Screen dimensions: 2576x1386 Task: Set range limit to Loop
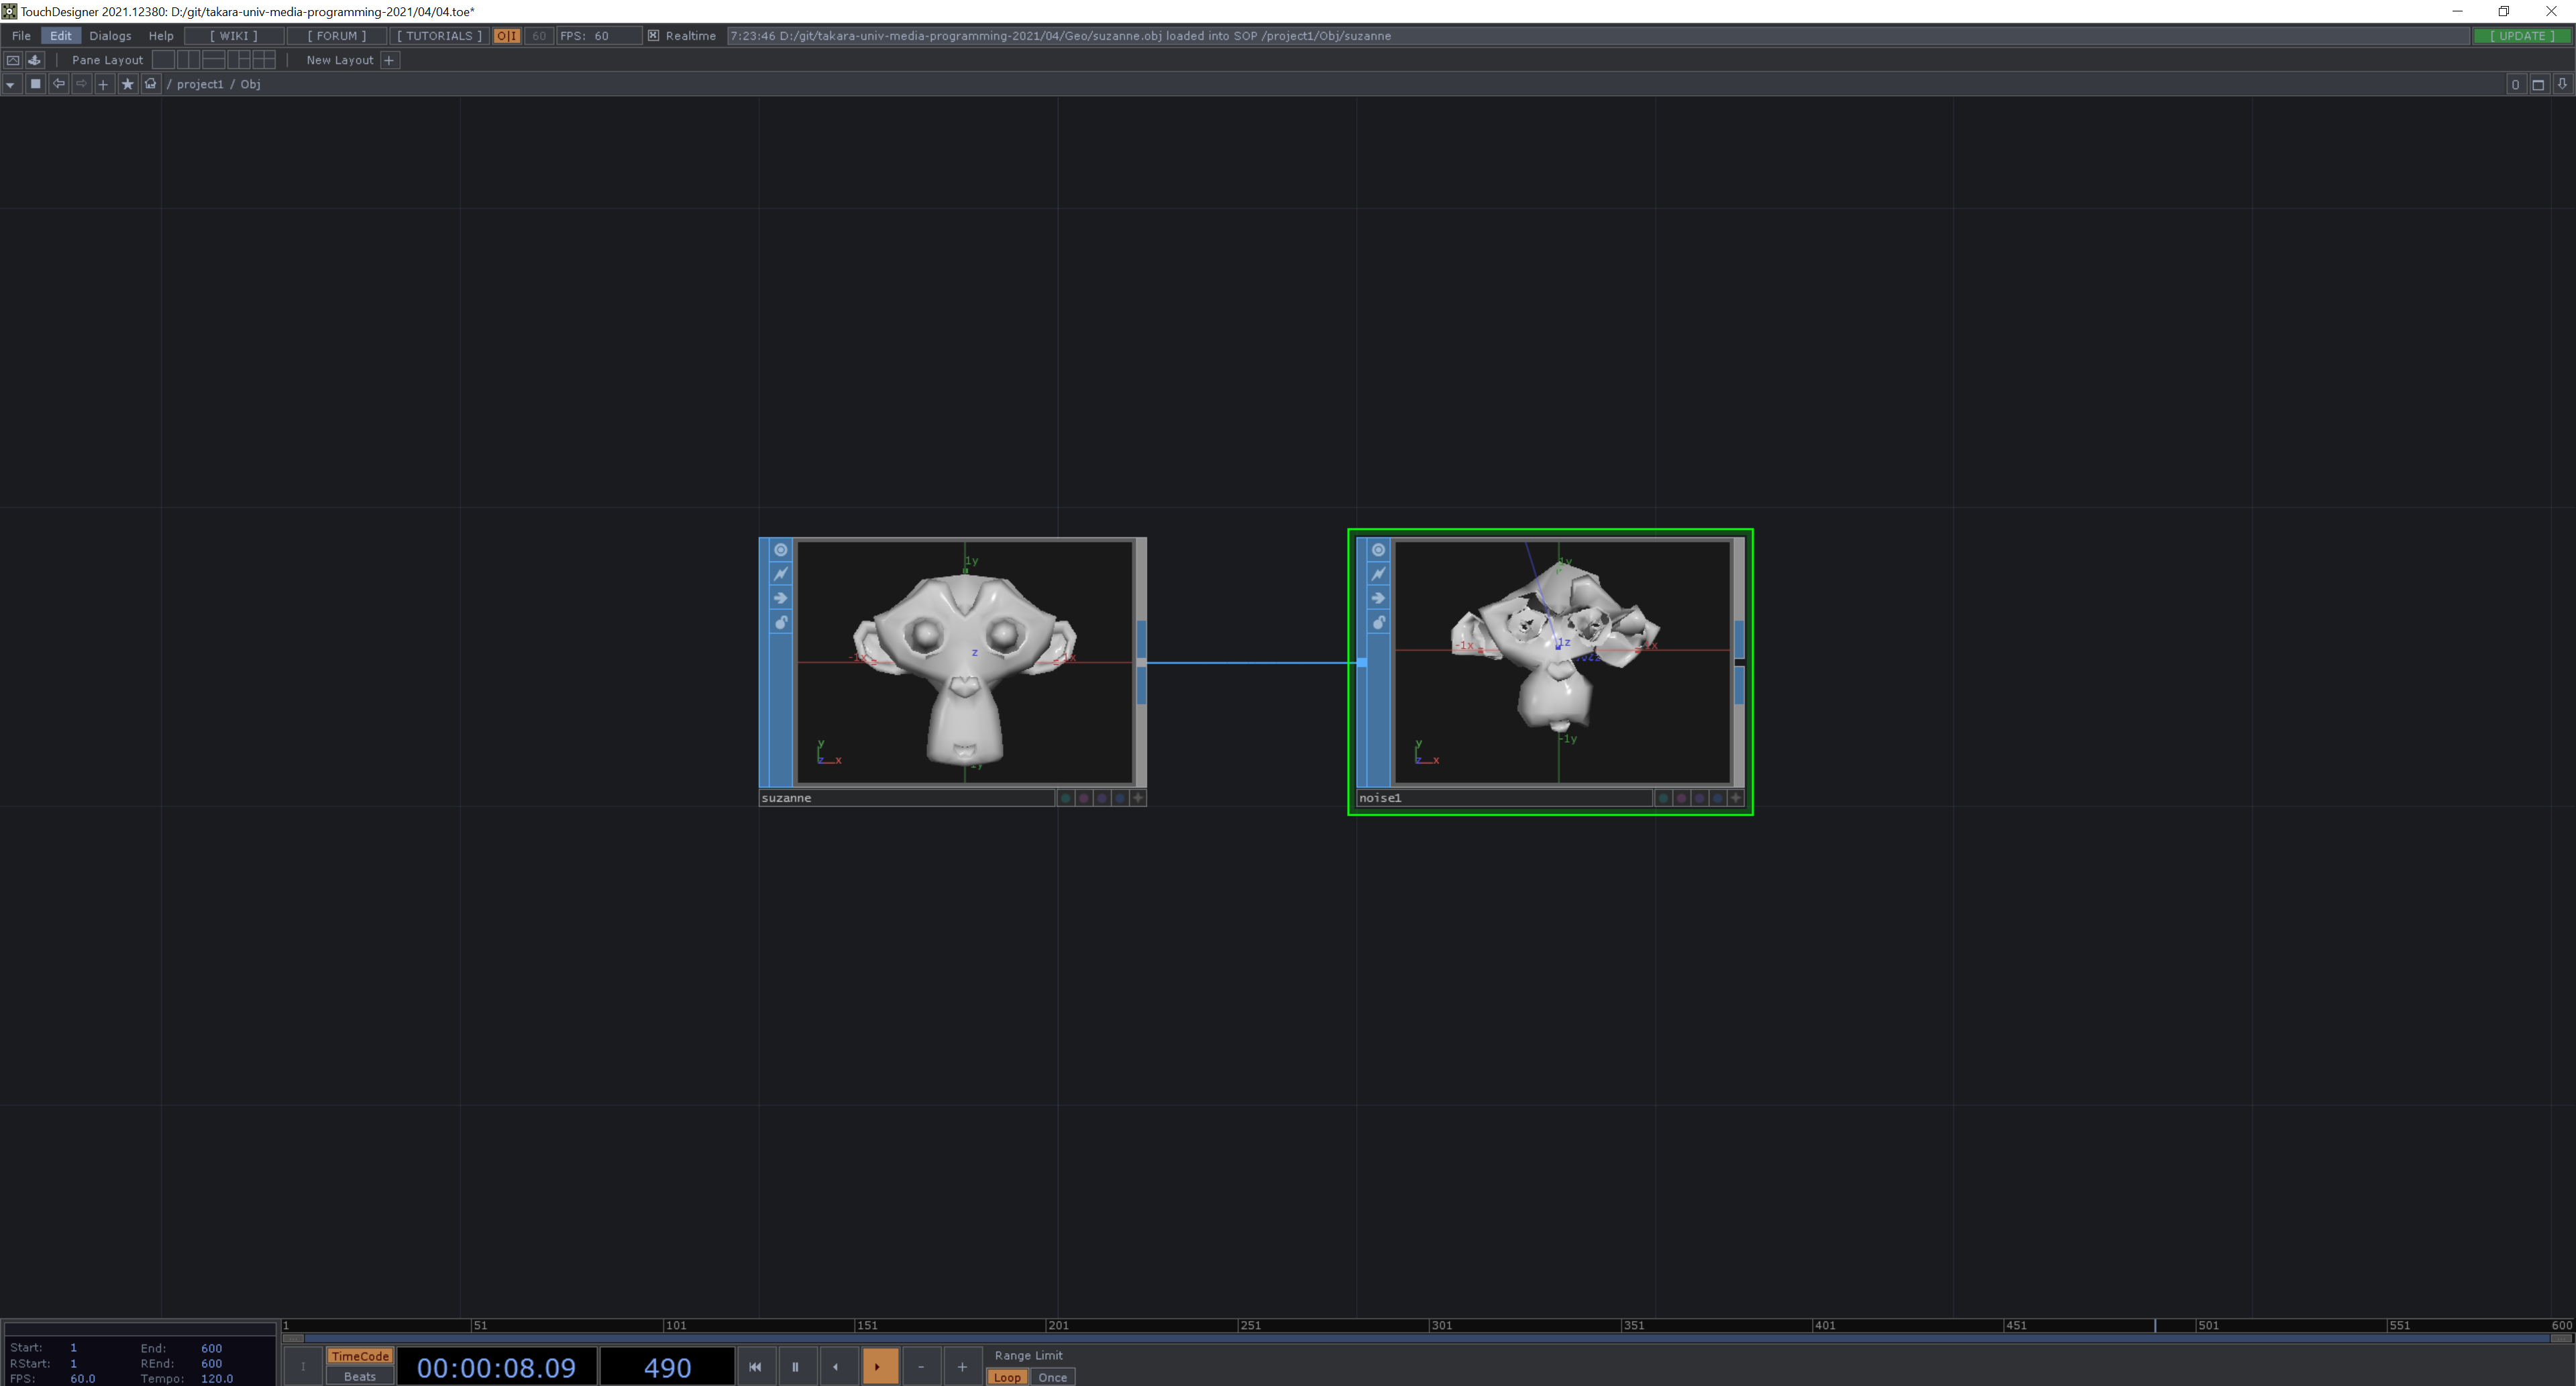(1007, 1377)
